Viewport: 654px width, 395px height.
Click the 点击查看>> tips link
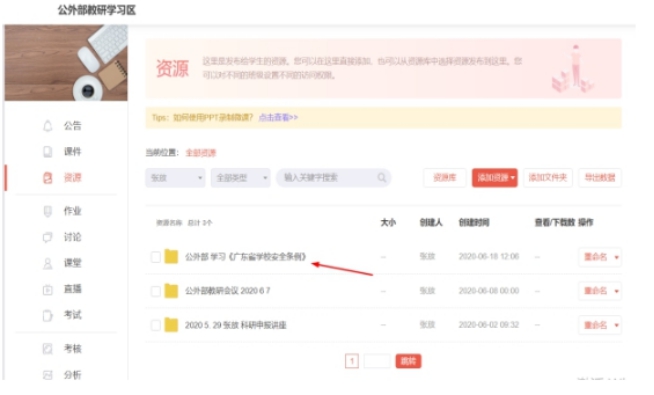click(x=278, y=118)
